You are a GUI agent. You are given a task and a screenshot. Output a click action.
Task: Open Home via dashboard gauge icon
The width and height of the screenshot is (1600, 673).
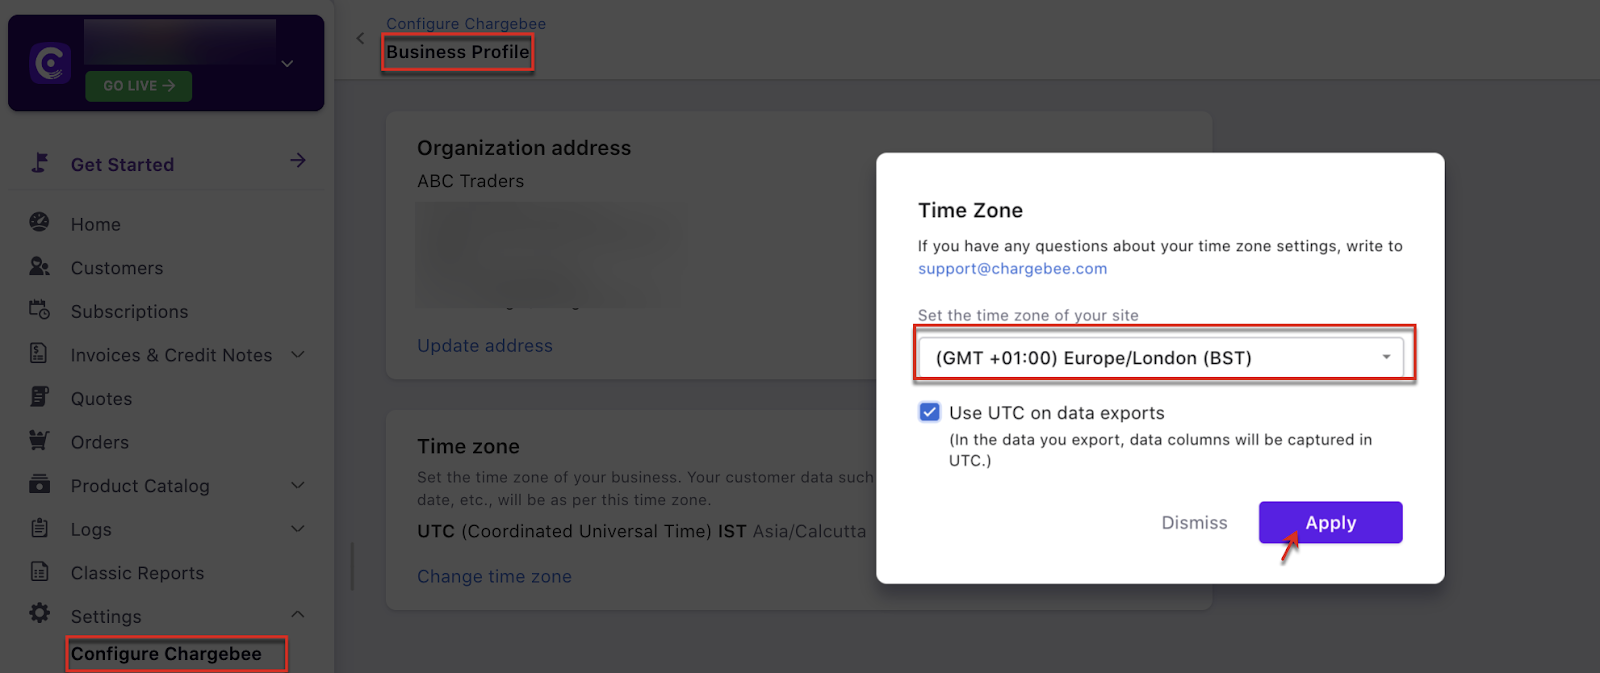(x=39, y=222)
